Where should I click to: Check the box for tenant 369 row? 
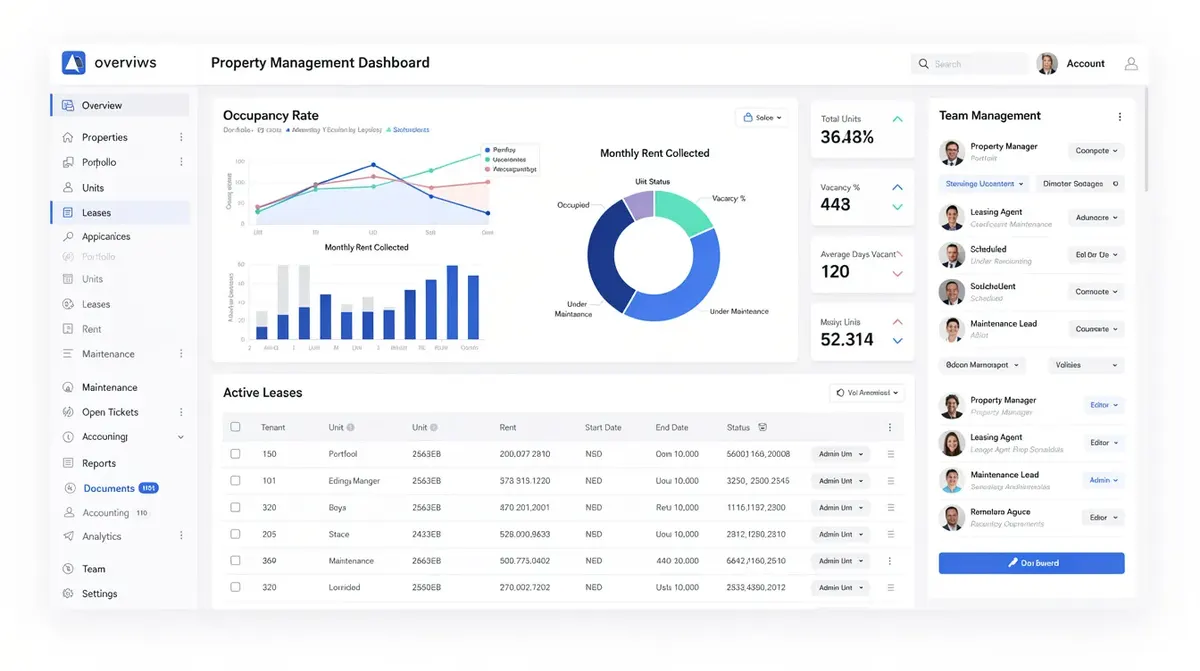click(x=236, y=560)
